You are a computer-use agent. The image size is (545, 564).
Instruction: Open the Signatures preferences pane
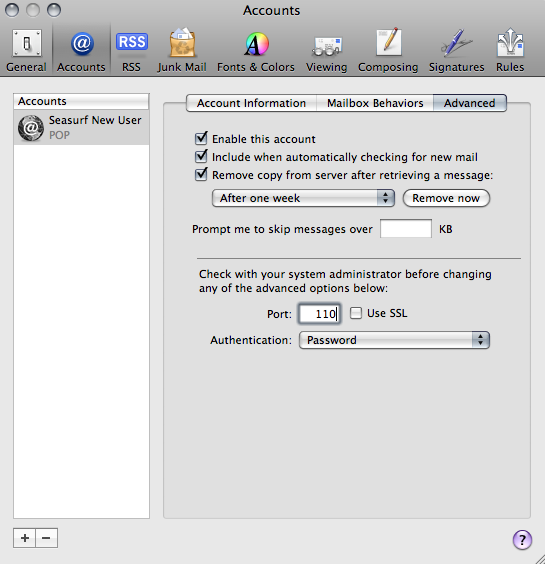coord(456,51)
